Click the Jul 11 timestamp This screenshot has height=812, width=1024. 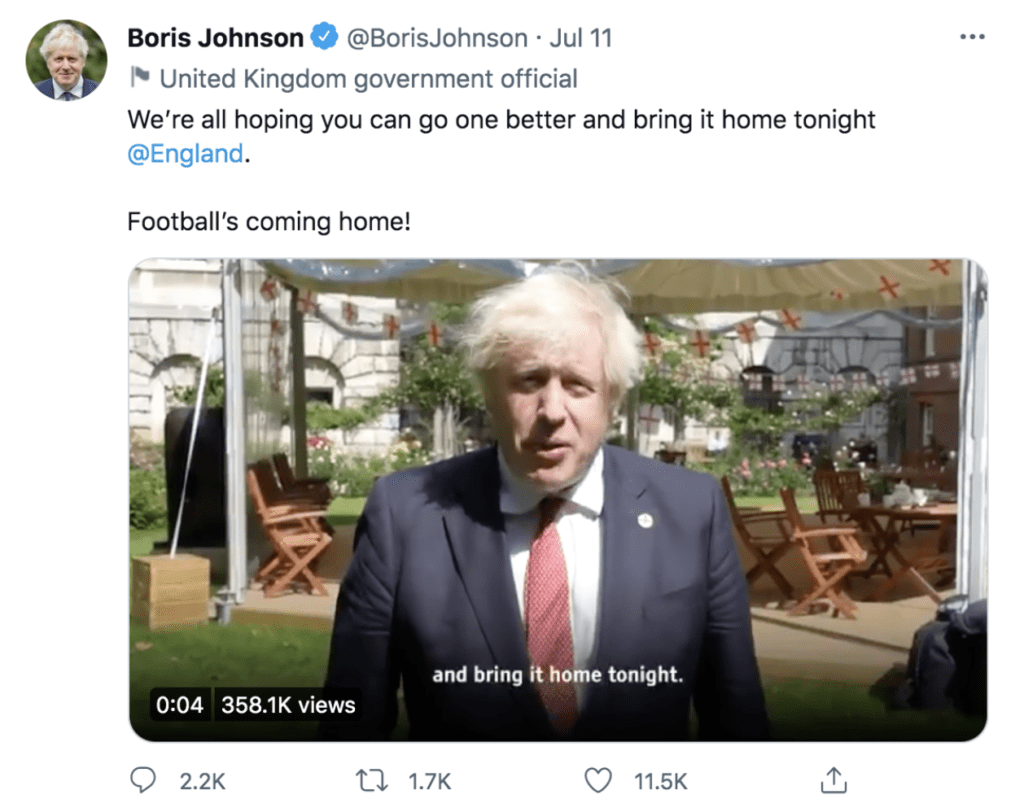(x=581, y=39)
